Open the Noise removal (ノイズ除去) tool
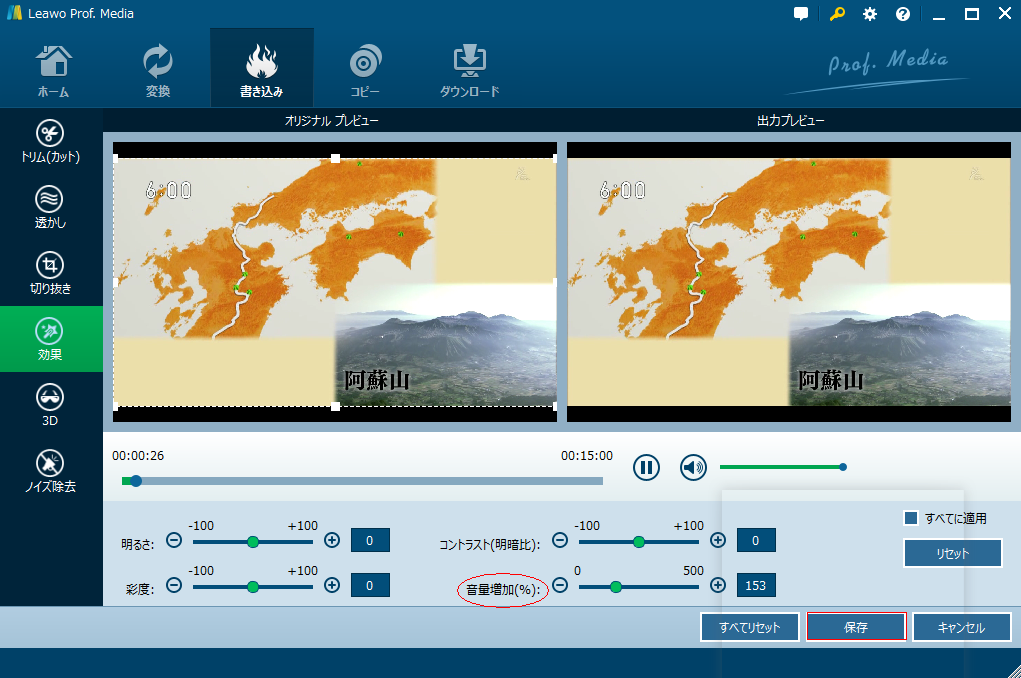The width and height of the screenshot is (1021, 678). tap(50, 471)
